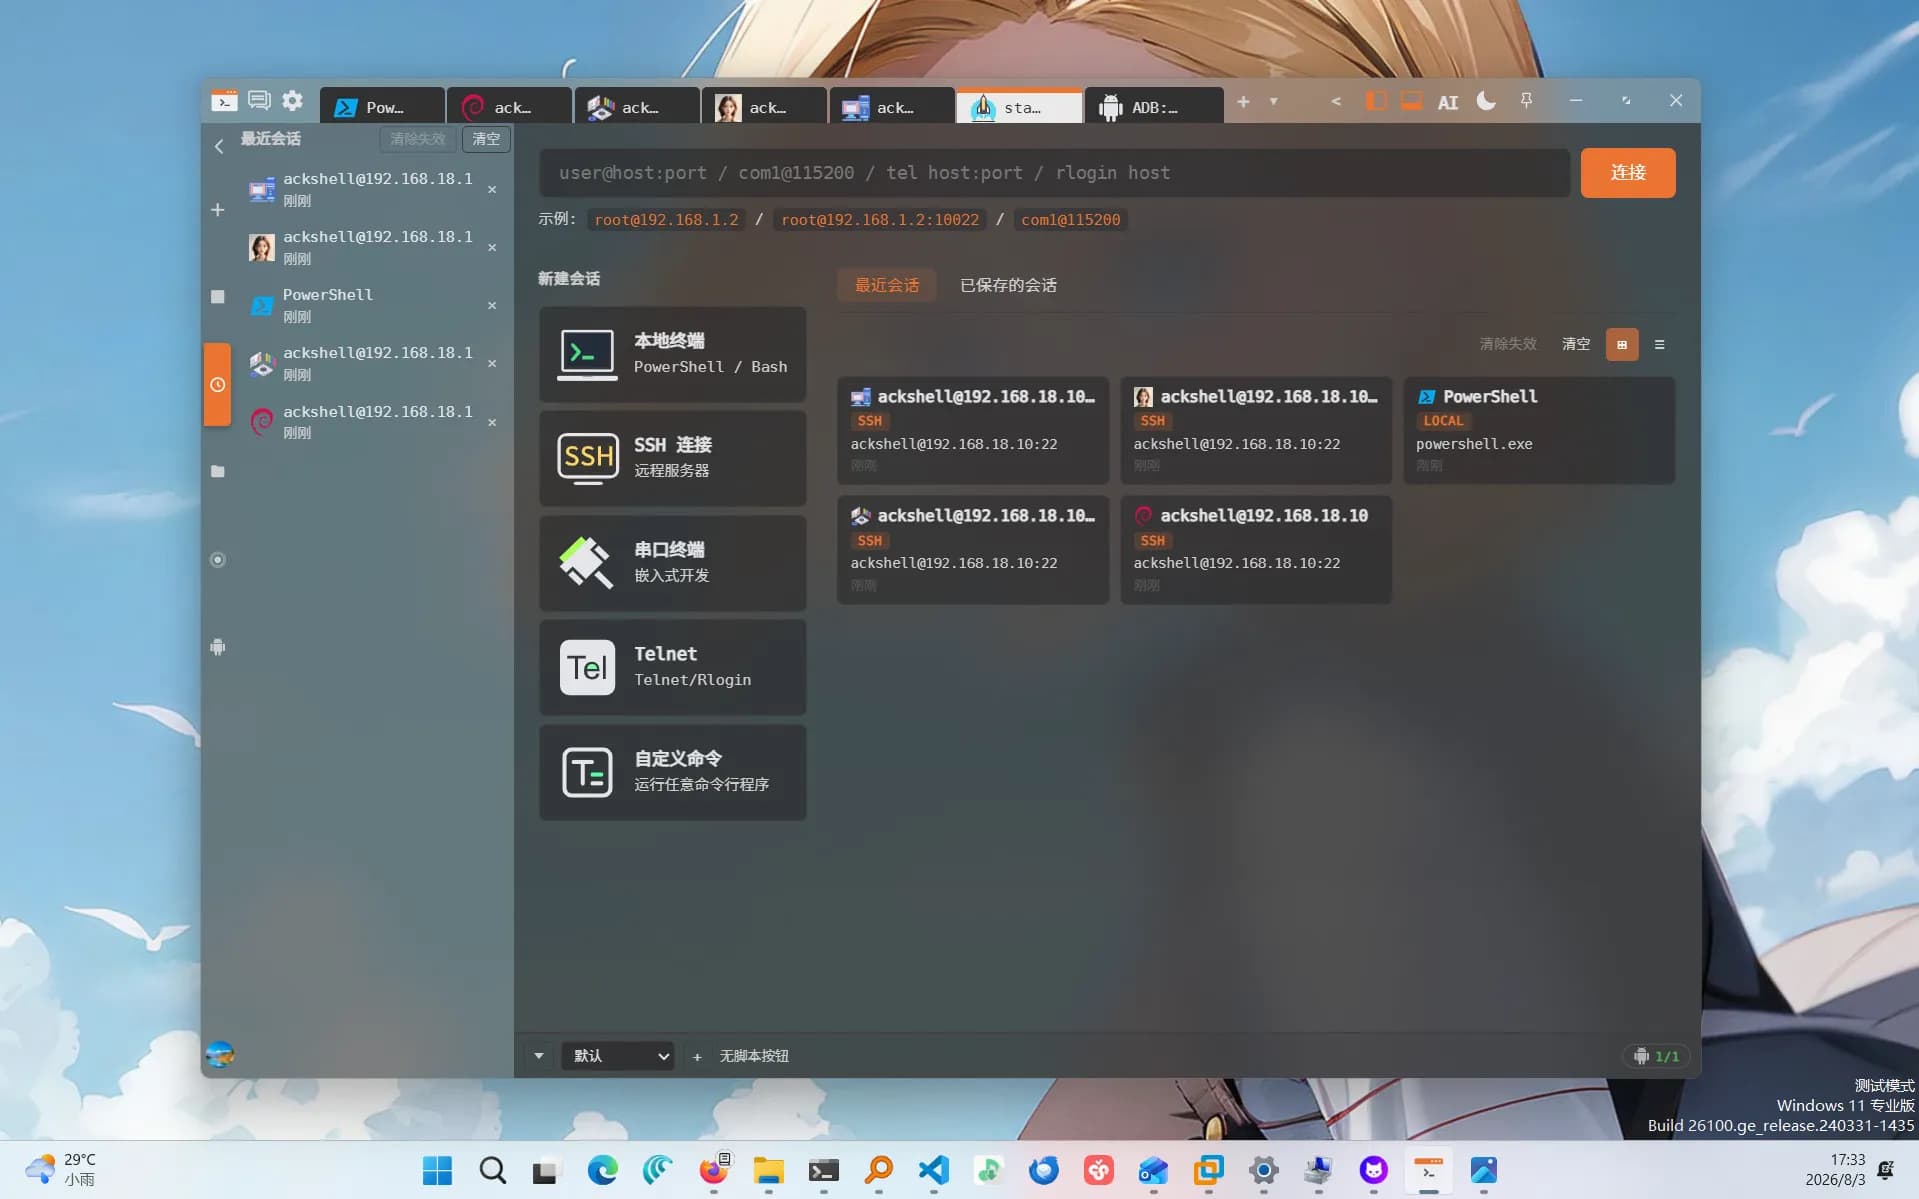Open File Explorer from the taskbar
Image resolution: width=1919 pixels, height=1199 pixels.
(x=768, y=1170)
